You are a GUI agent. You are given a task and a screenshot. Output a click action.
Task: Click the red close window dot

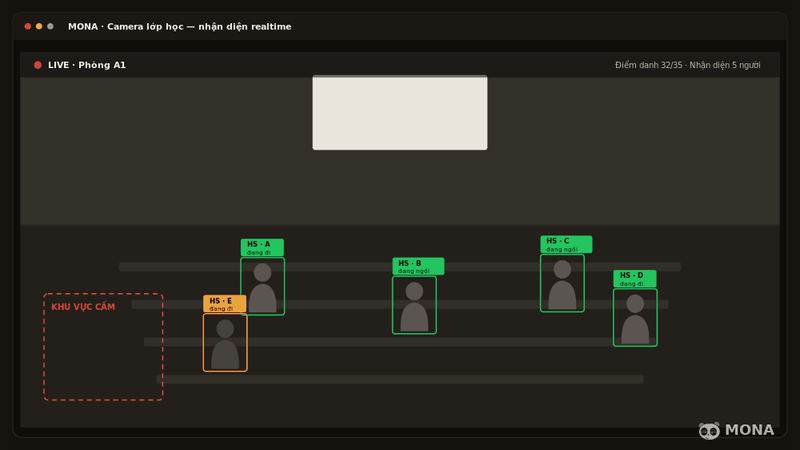point(28,26)
